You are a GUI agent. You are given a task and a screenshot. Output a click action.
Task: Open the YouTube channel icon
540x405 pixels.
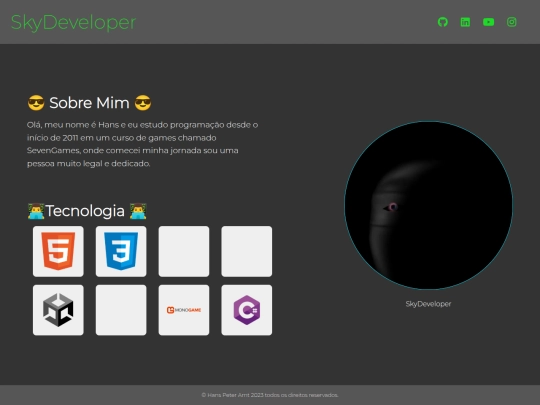click(x=488, y=22)
